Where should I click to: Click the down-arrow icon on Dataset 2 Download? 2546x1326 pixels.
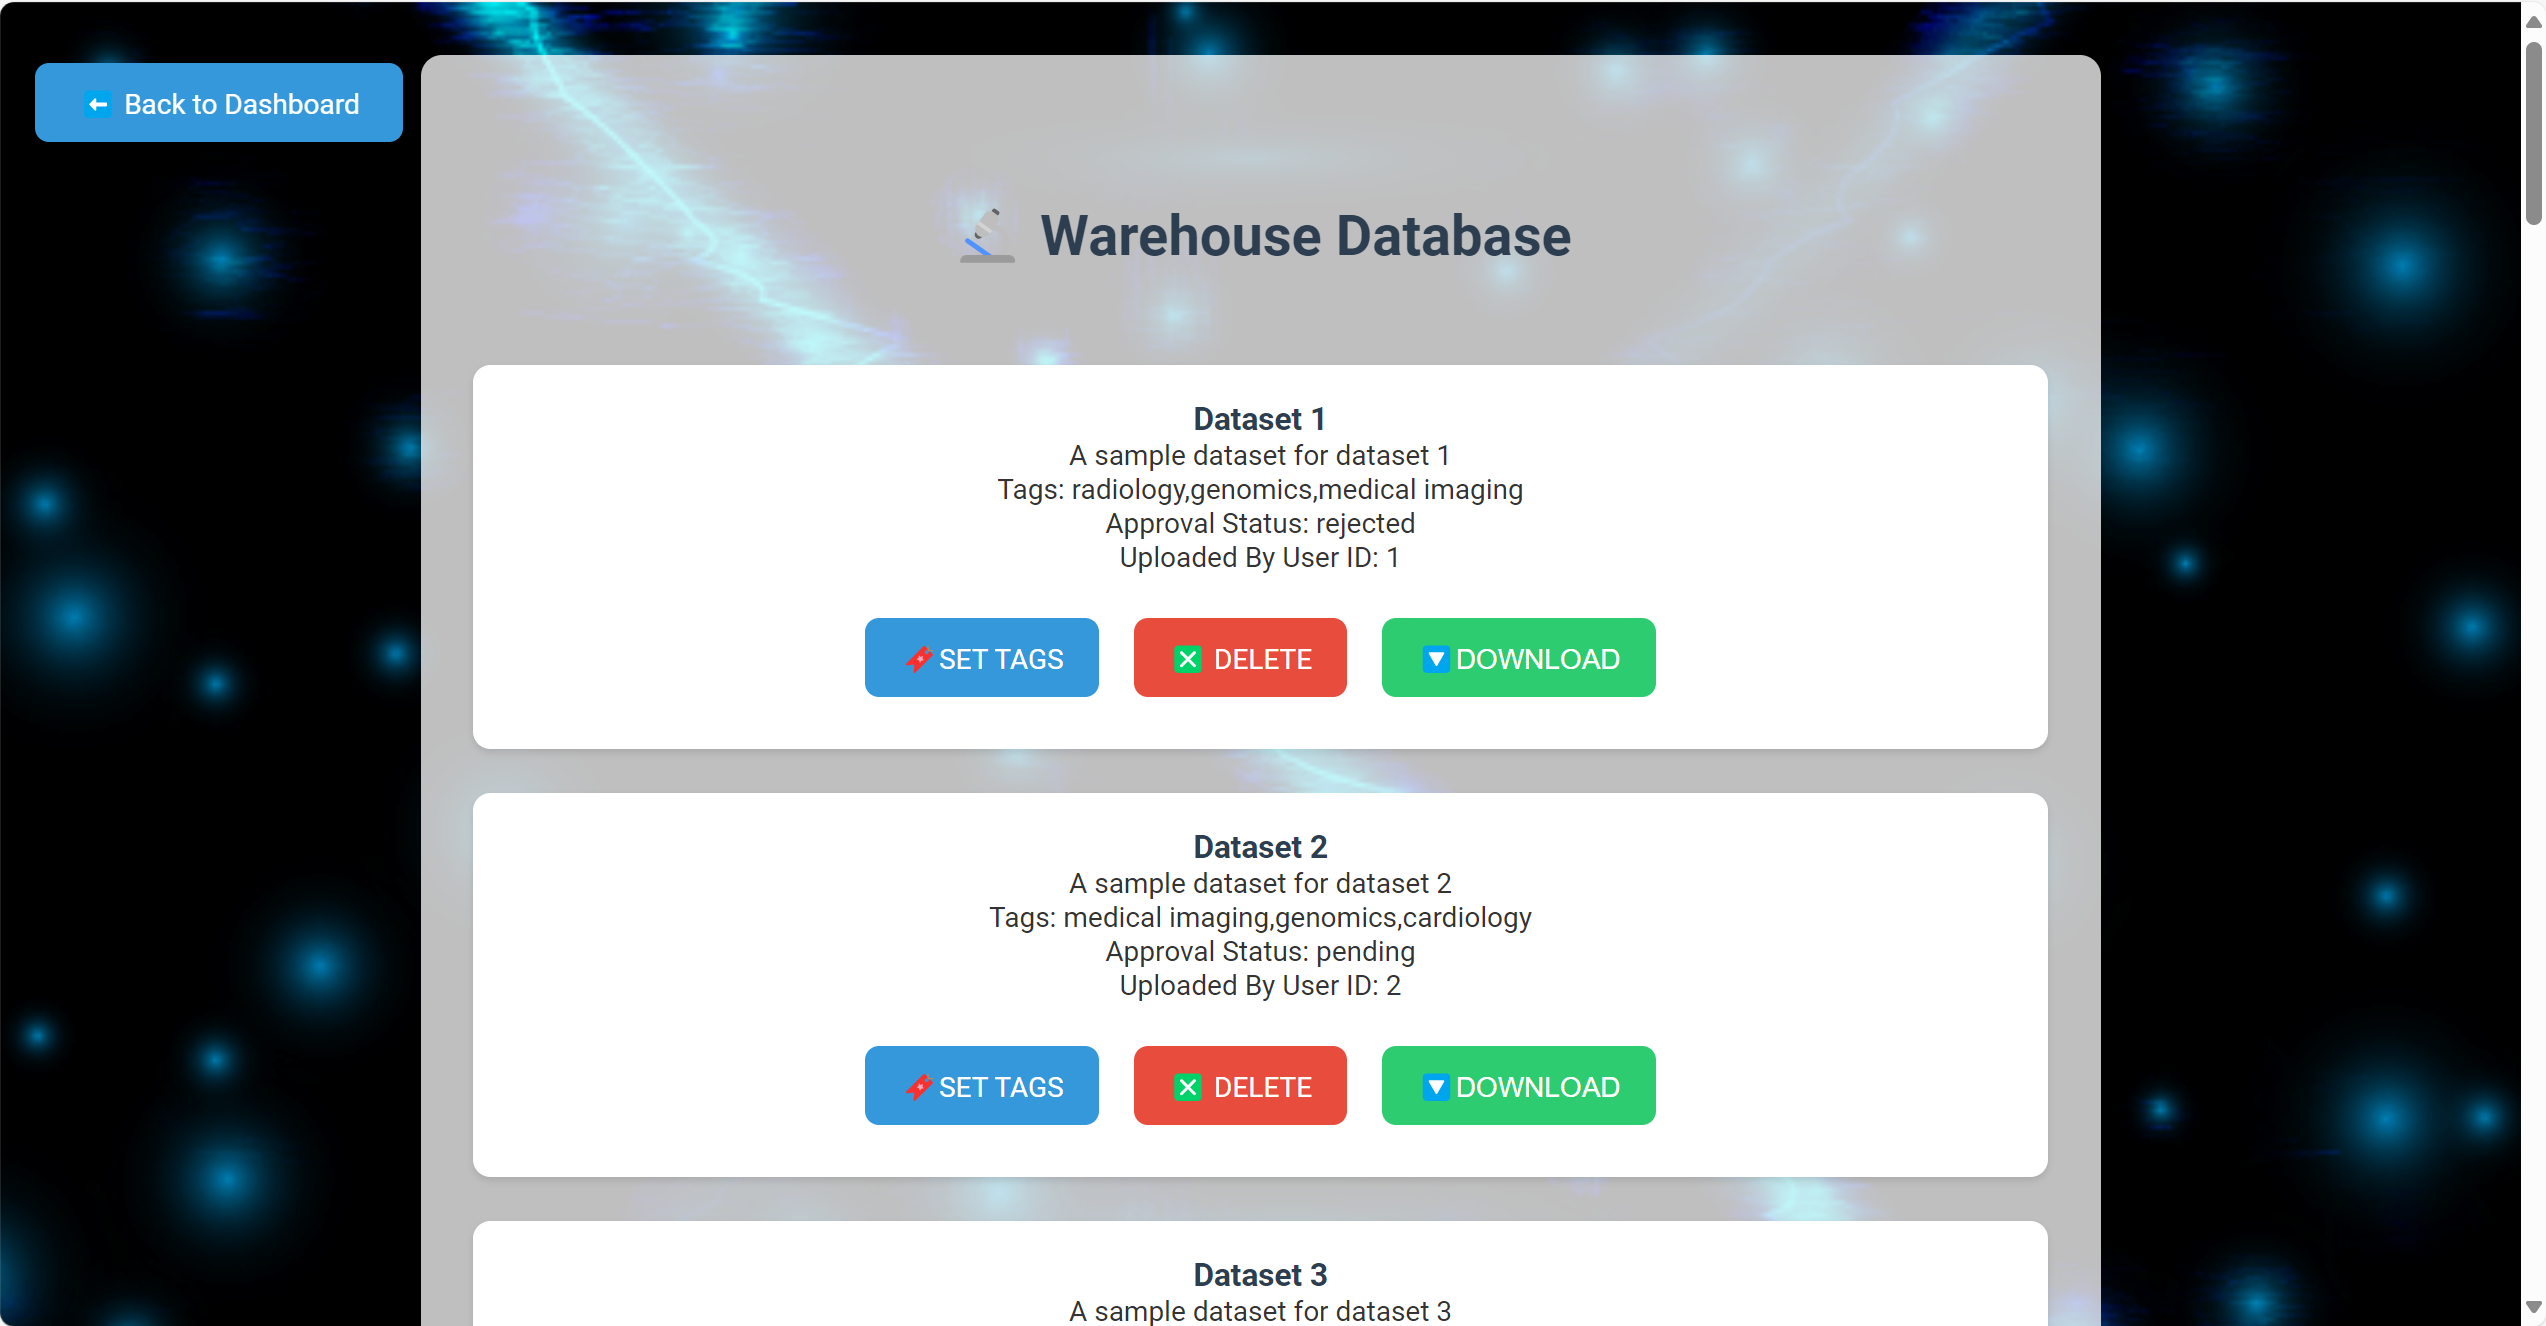1435,1087
